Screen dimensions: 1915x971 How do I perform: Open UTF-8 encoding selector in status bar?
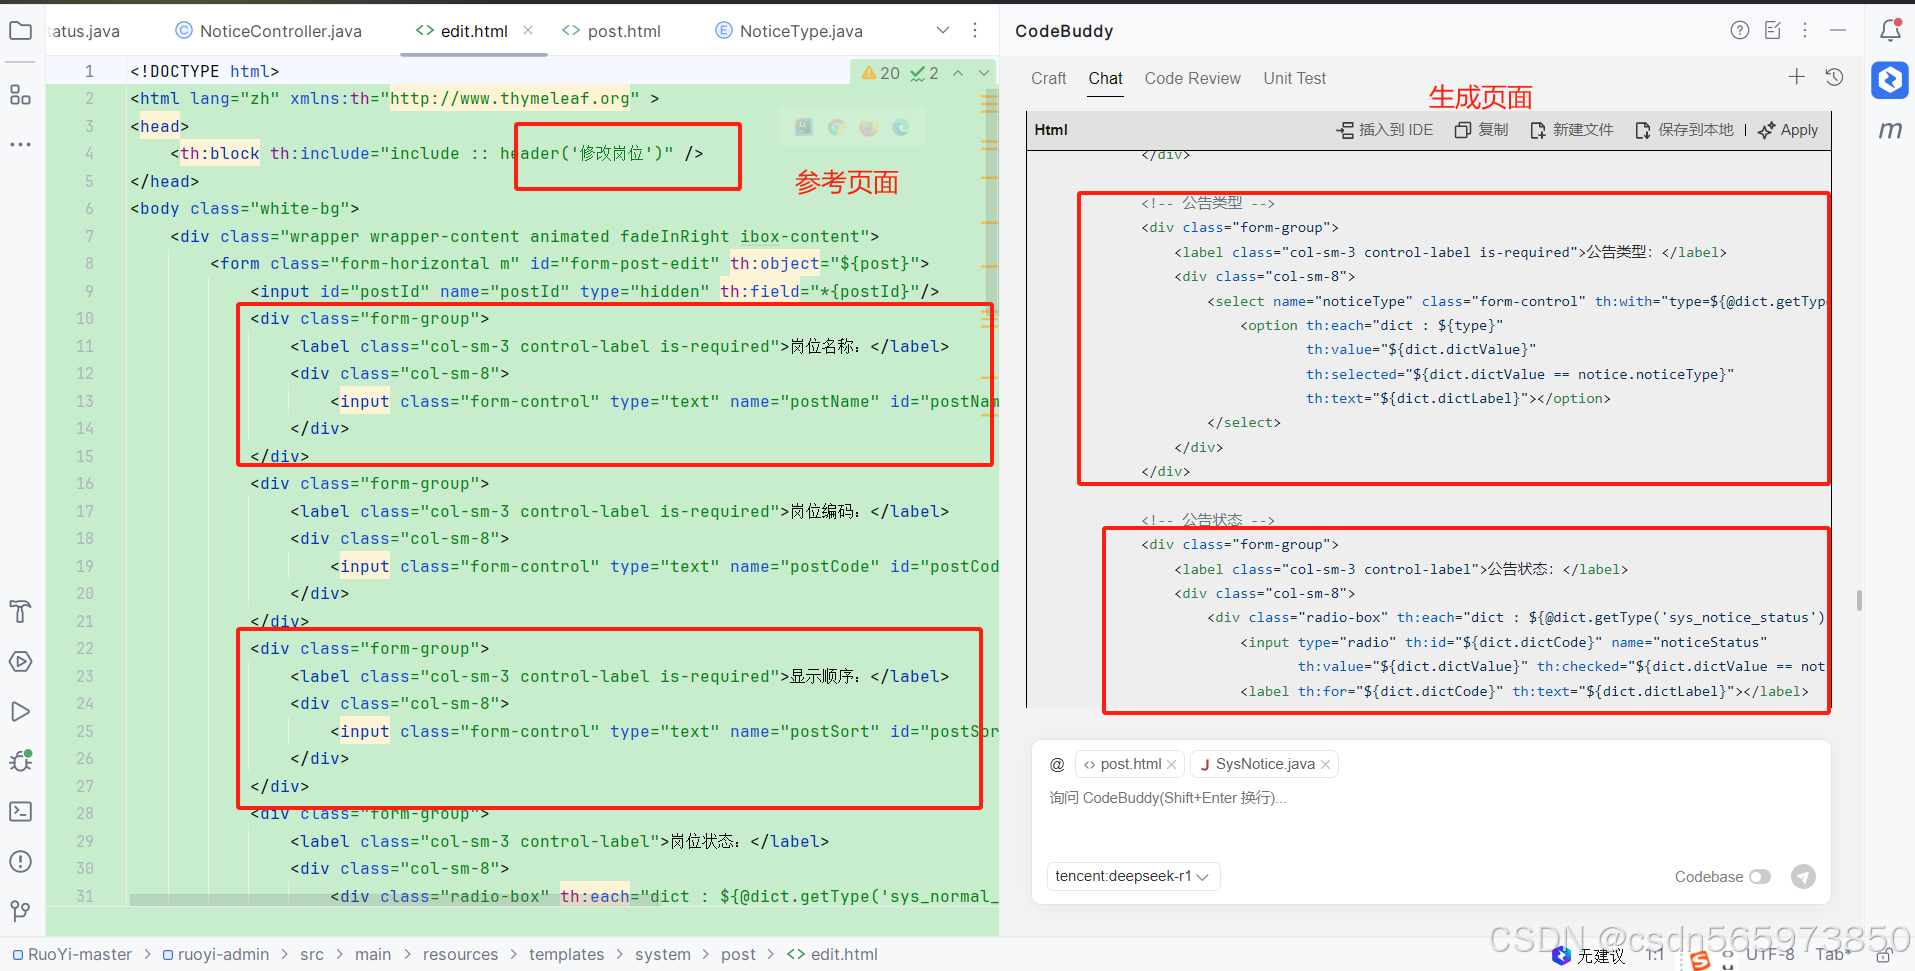(x=1770, y=955)
